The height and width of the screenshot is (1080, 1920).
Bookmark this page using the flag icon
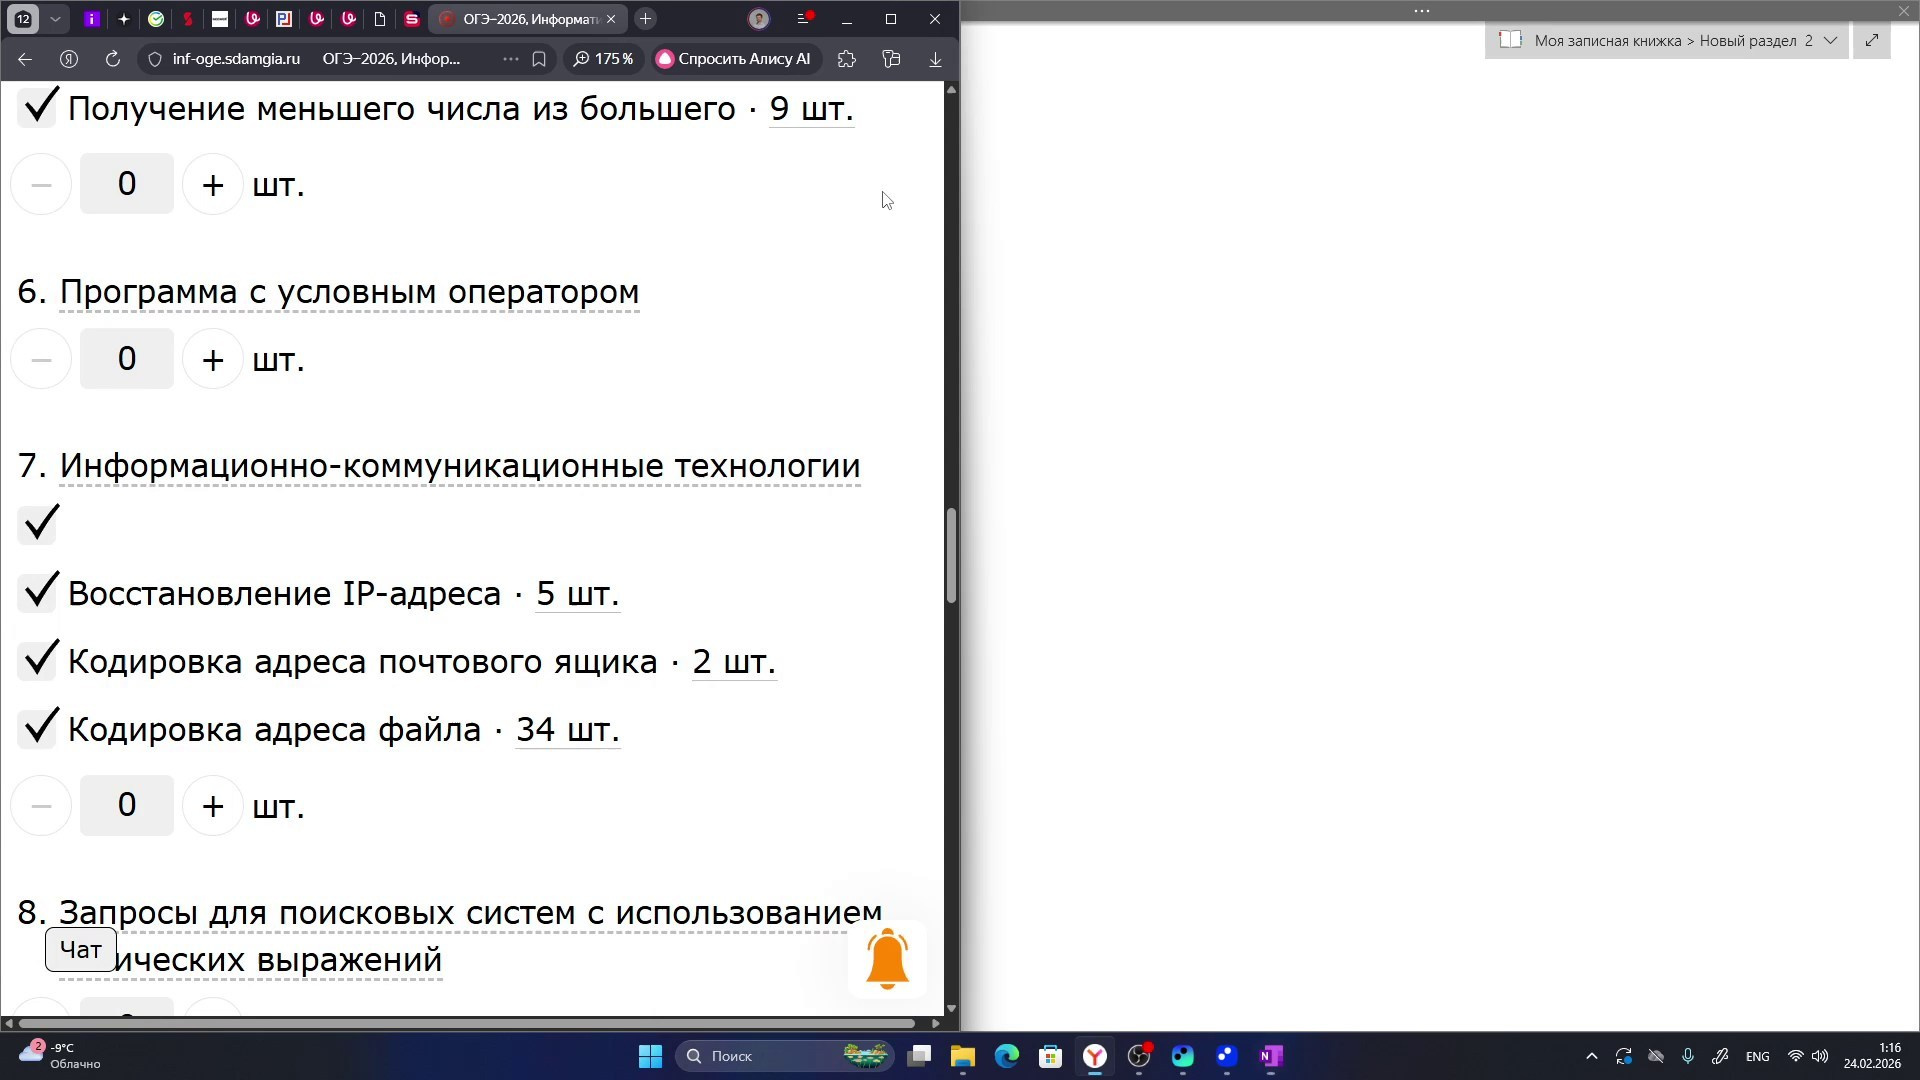pyautogui.click(x=539, y=59)
